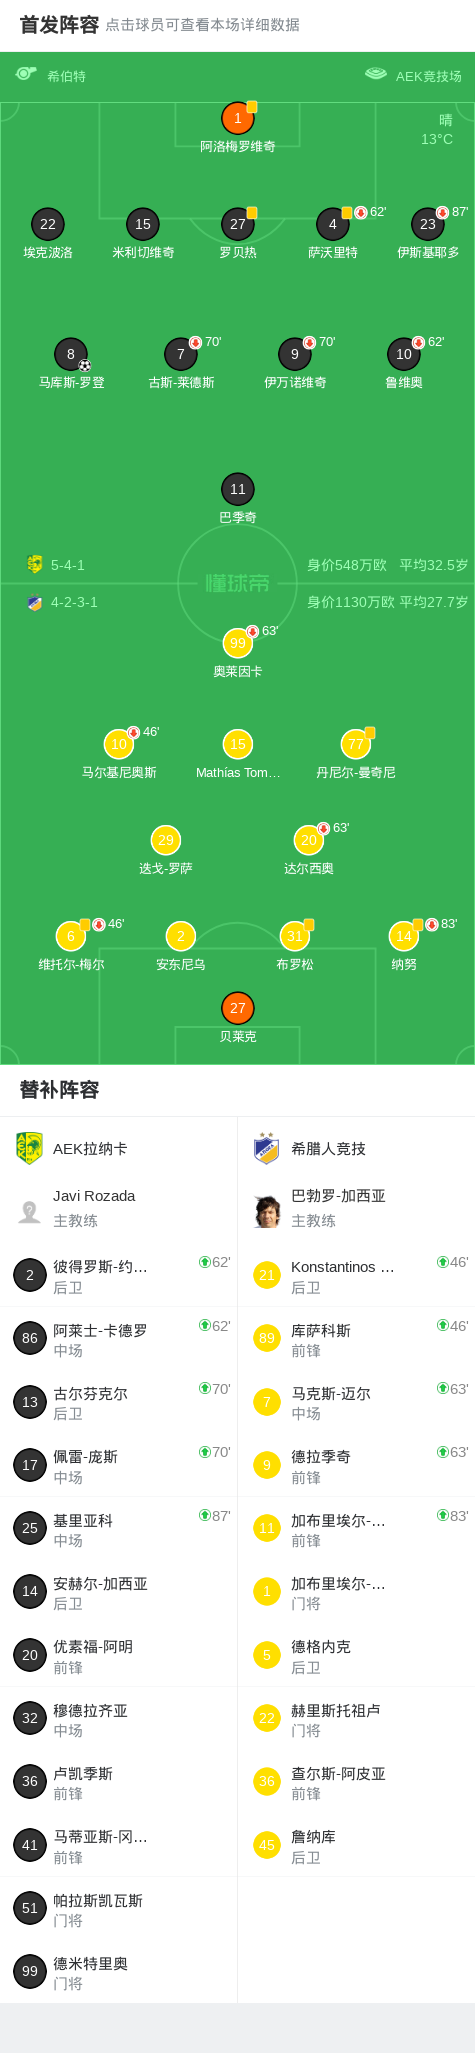Click the 5-4-1 formation label
This screenshot has width=475, height=2053.
tap(68, 565)
